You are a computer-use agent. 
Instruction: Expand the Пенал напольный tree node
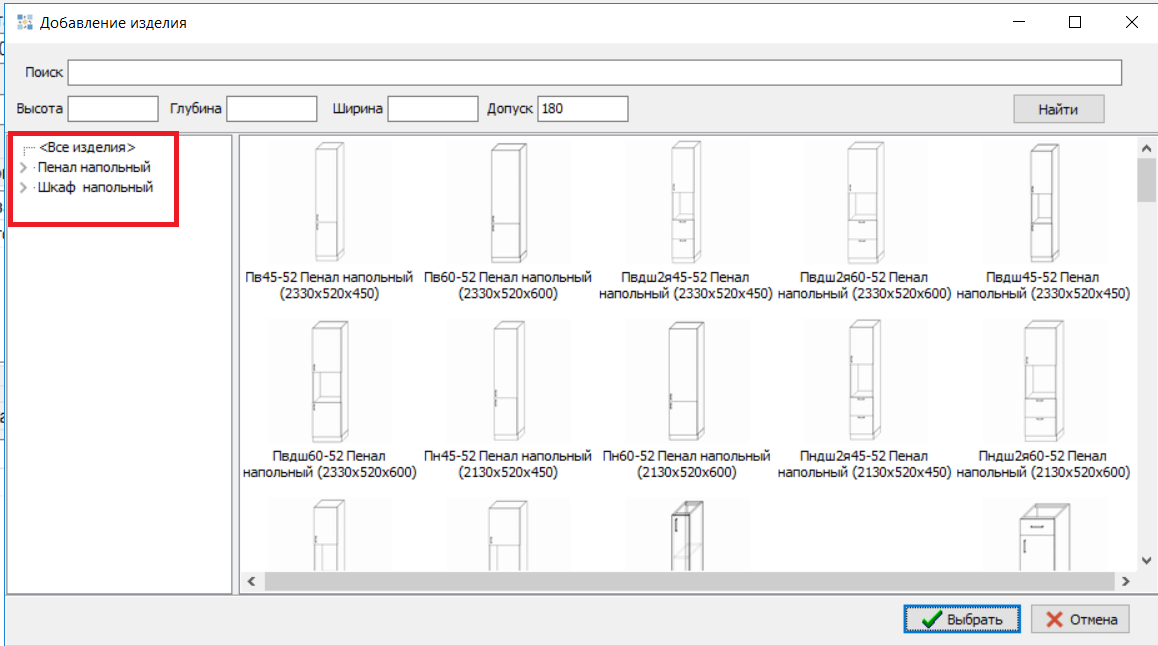click(24, 168)
